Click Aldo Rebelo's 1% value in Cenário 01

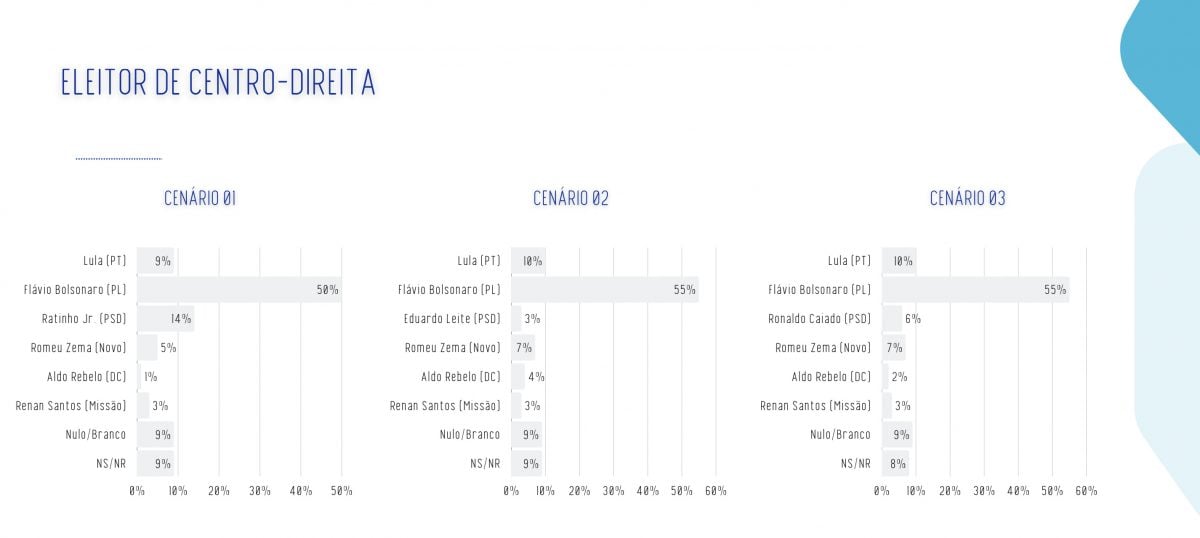tap(150, 377)
